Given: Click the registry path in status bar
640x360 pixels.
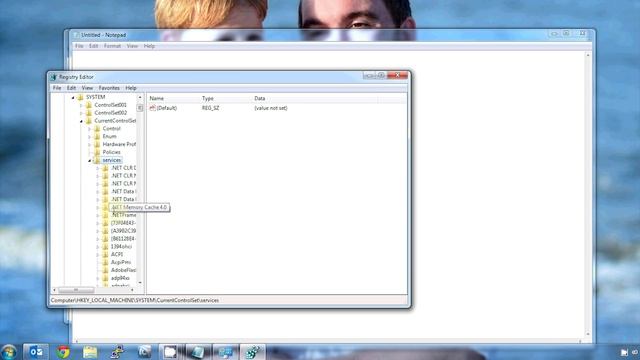Looking at the screenshot, I should (135, 300).
